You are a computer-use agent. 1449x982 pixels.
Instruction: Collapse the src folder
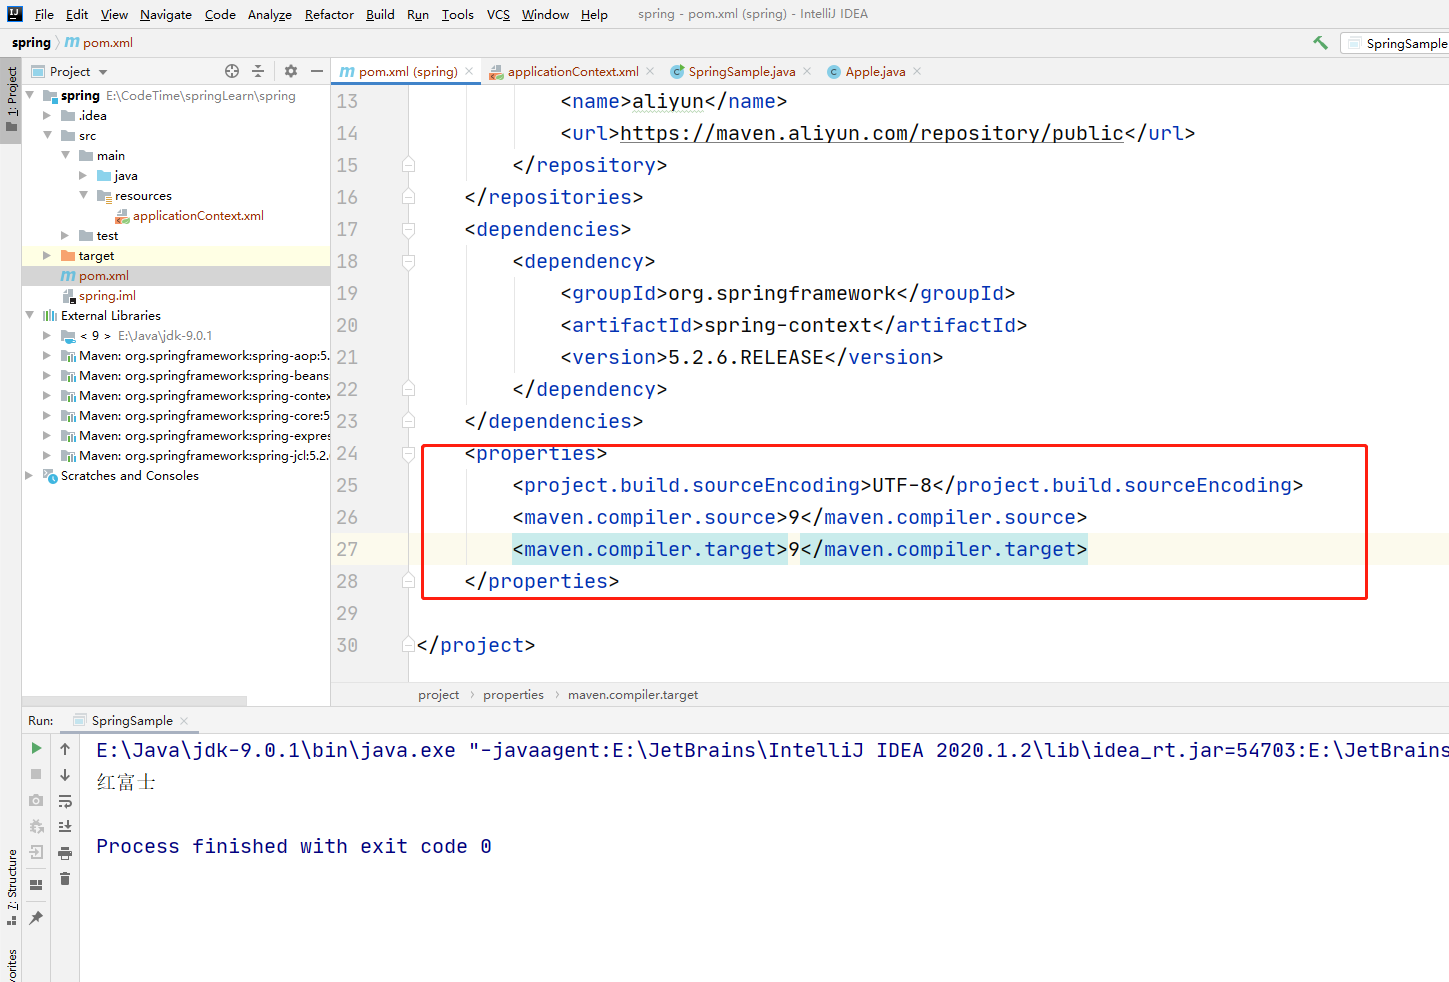(x=47, y=136)
